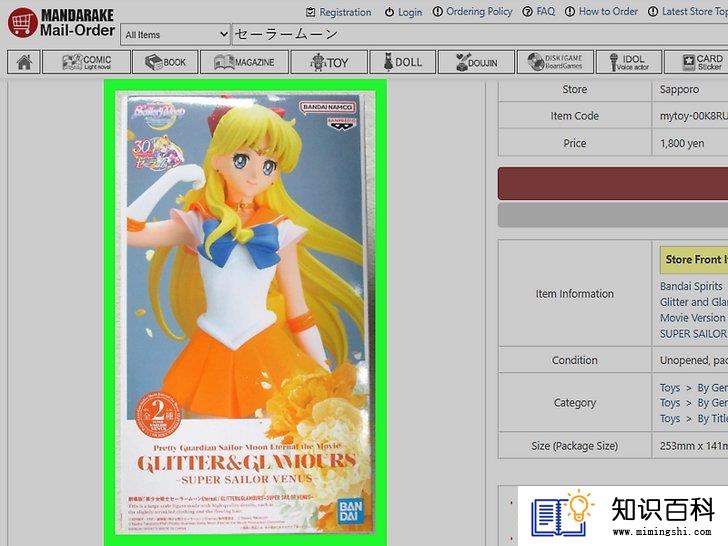
Task: Click the disc icon in DISK/GAME tab
Action: pyautogui.click(x=536, y=62)
